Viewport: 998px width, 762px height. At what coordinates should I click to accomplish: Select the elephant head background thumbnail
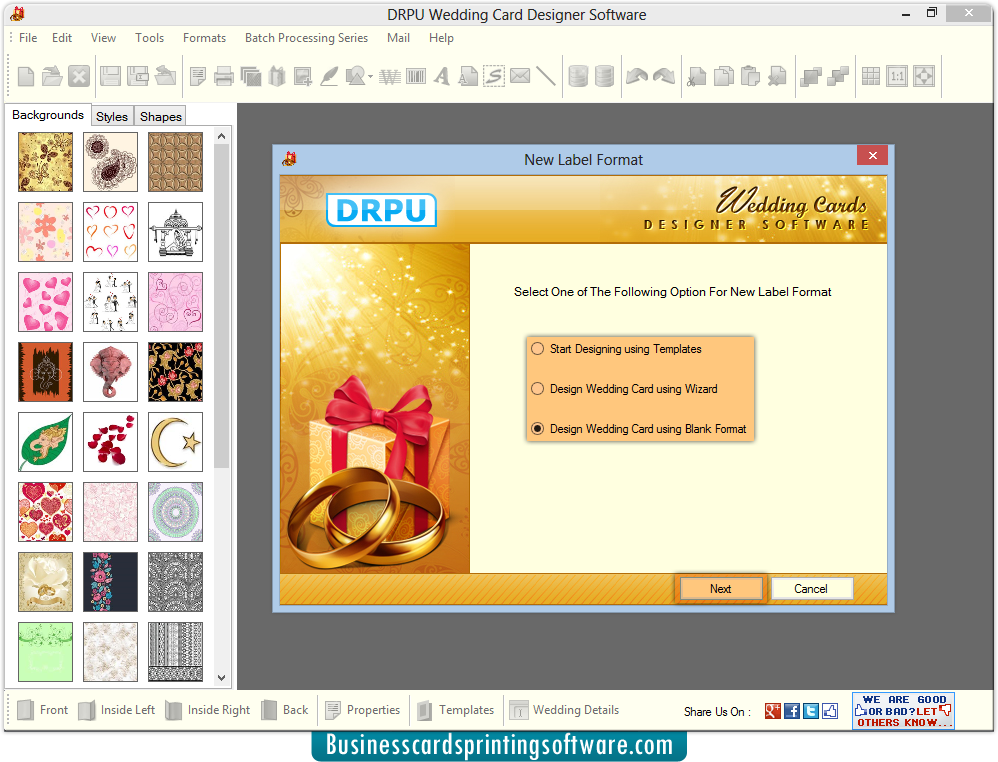110,372
